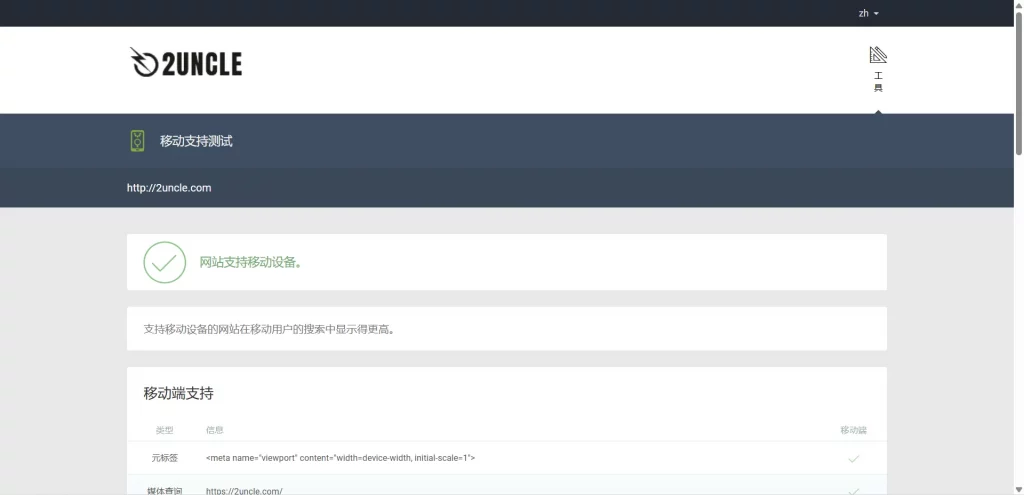The image size is (1024, 495).
Task: Click the scrollbar up arrow
Action: click(1018, 5)
